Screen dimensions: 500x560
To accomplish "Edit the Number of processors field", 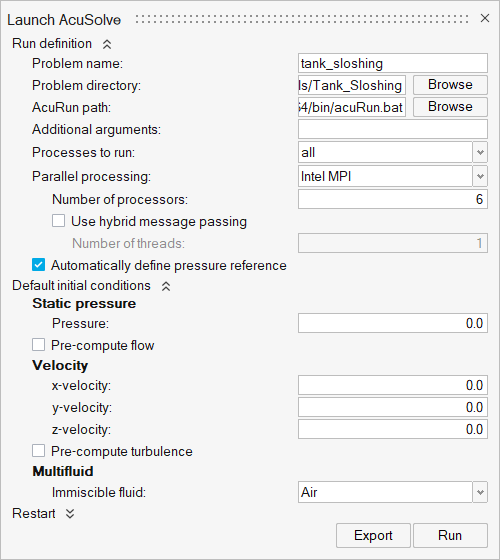I will [x=393, y=199].
